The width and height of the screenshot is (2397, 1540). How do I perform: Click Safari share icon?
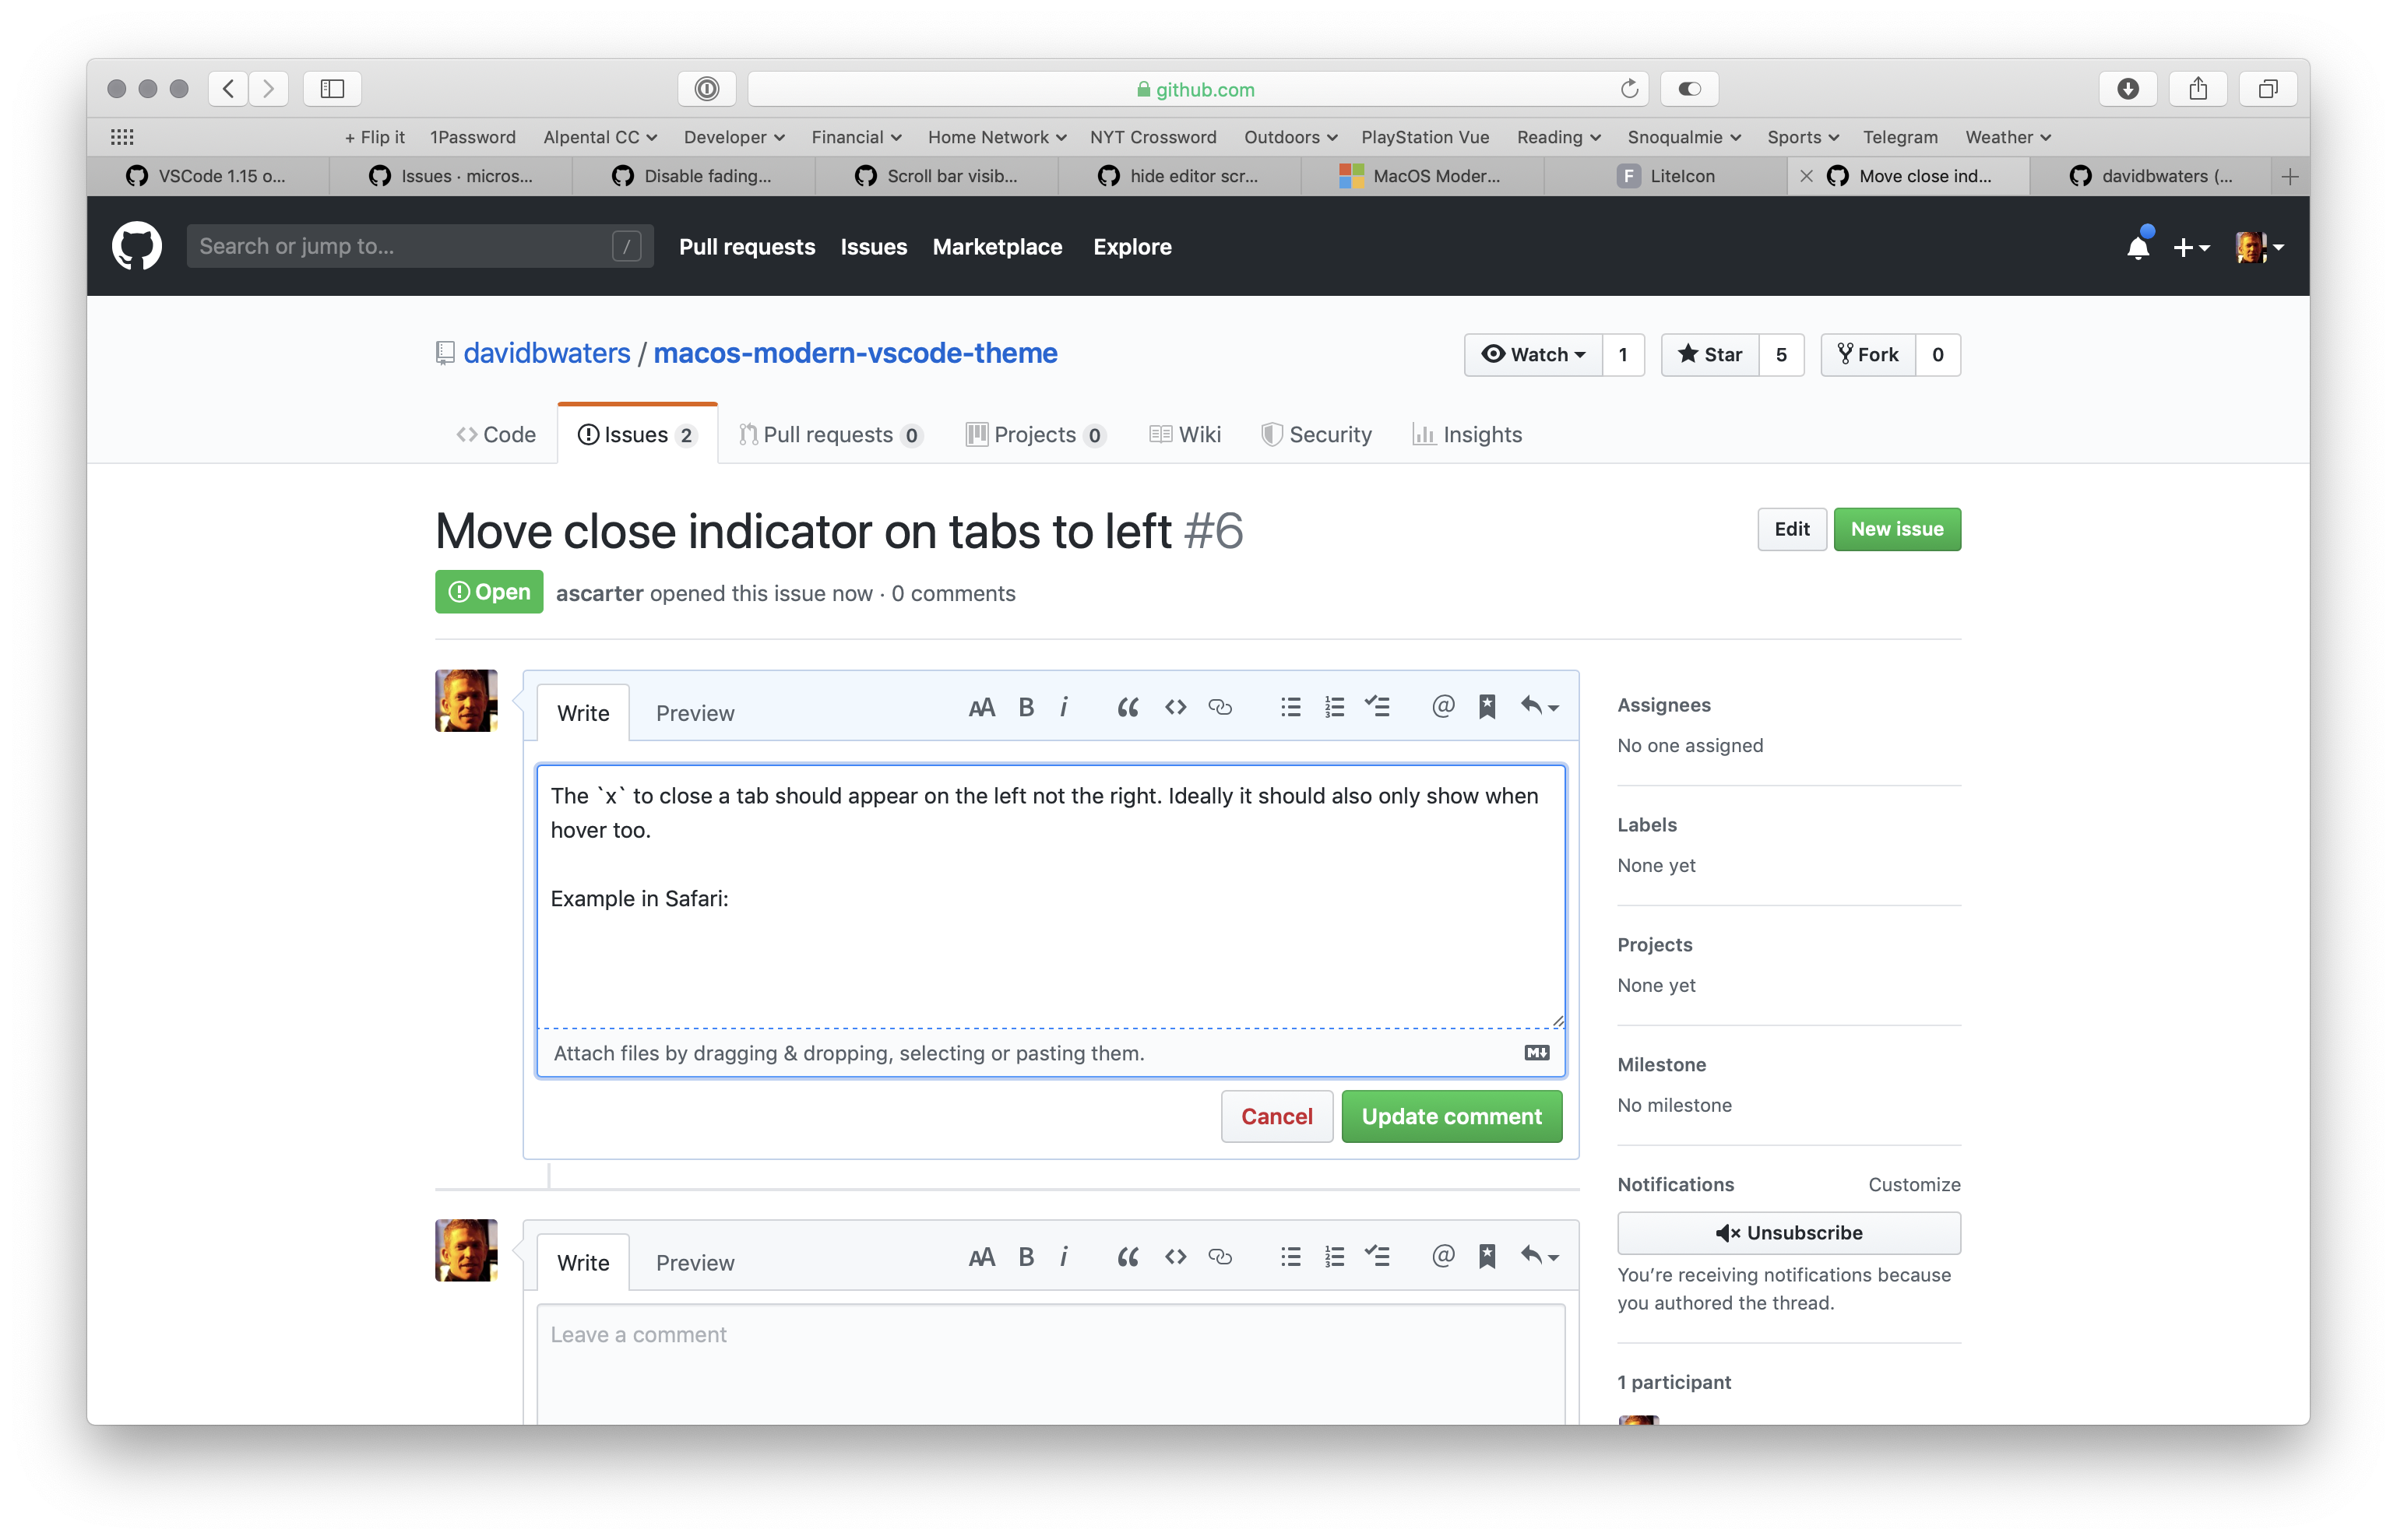[2198, 89]
